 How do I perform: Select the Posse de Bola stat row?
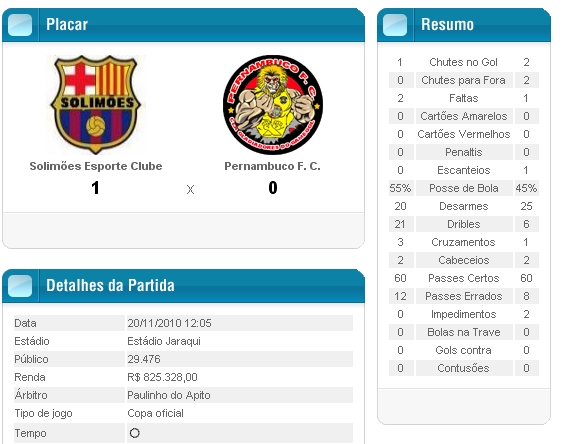tap(464, 188)
